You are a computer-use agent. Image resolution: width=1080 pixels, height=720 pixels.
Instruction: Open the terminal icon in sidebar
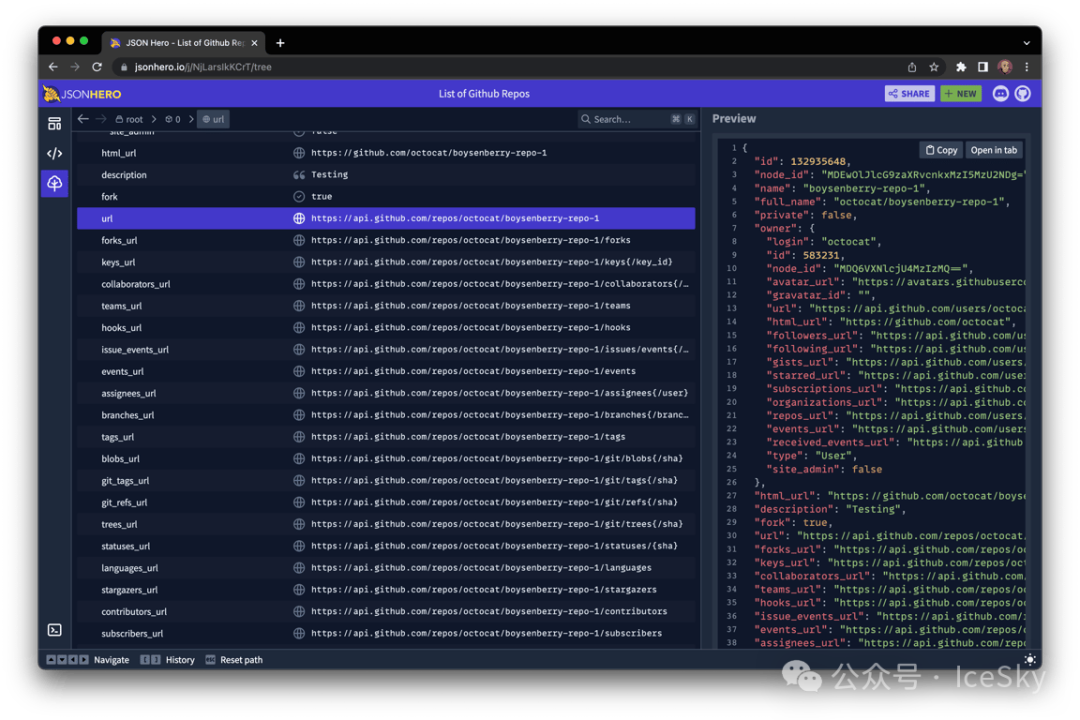click(55, 630)
